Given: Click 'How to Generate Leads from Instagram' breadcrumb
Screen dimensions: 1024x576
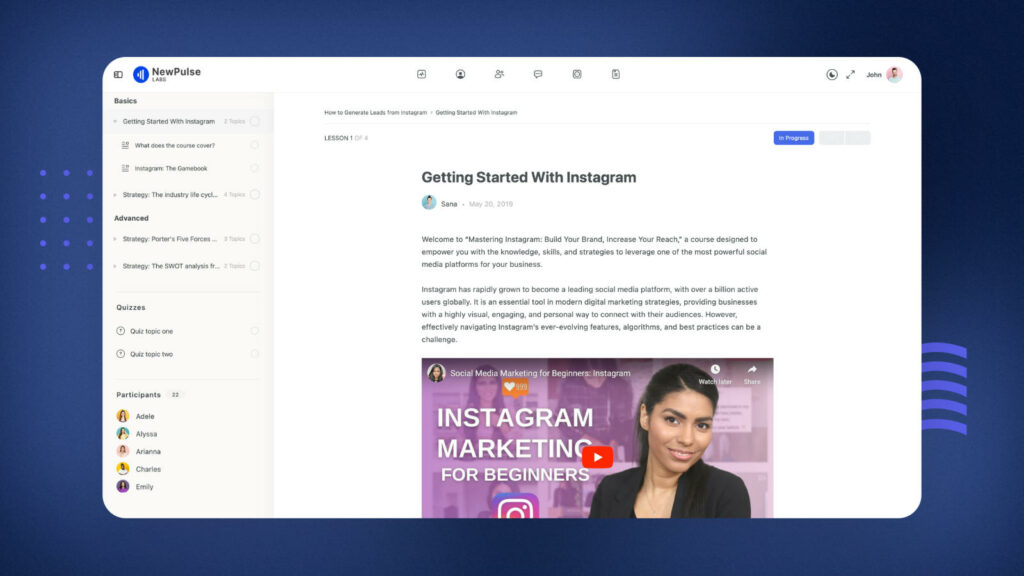Looking at the screenshot, I should 375,113.
